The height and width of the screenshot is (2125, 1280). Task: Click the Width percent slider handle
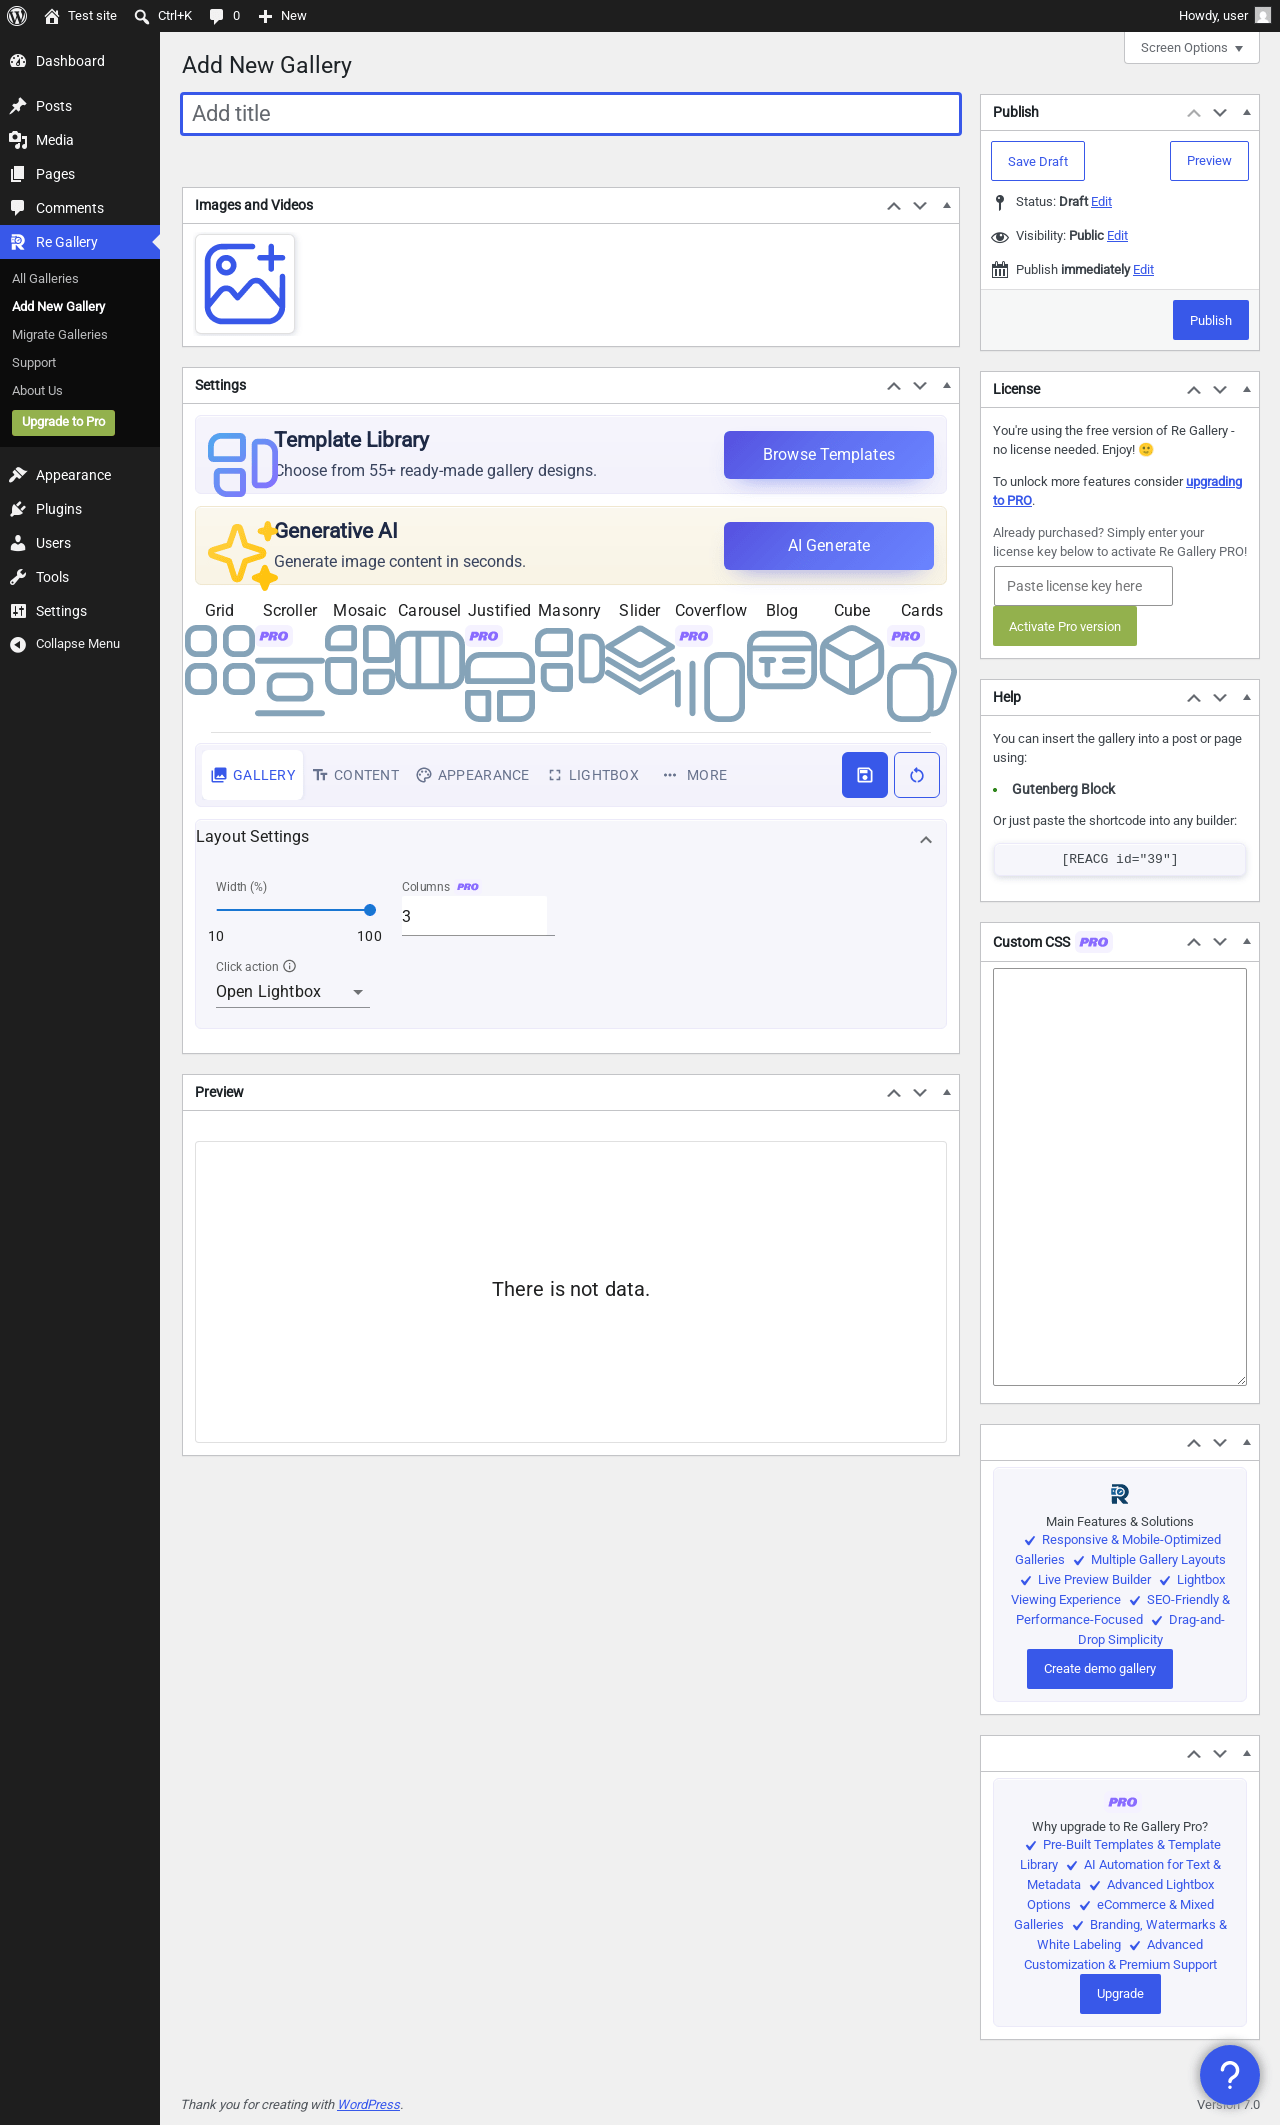click(370, 910)
